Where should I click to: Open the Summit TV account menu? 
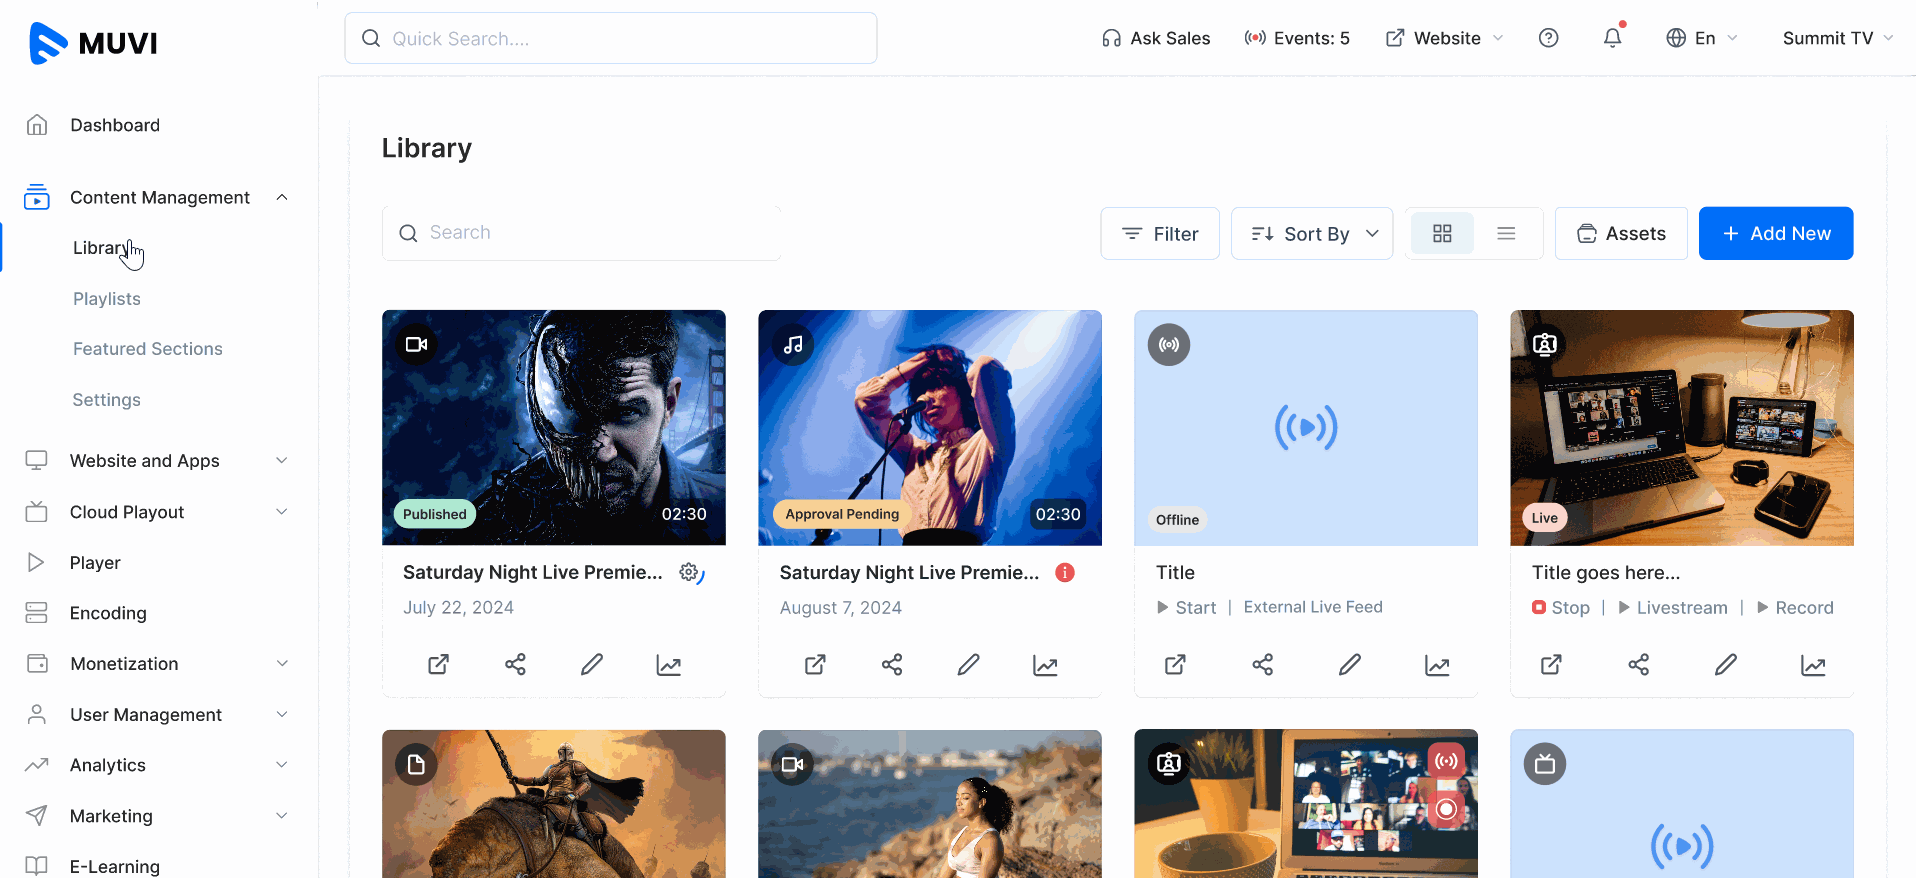pos(1838,38)
